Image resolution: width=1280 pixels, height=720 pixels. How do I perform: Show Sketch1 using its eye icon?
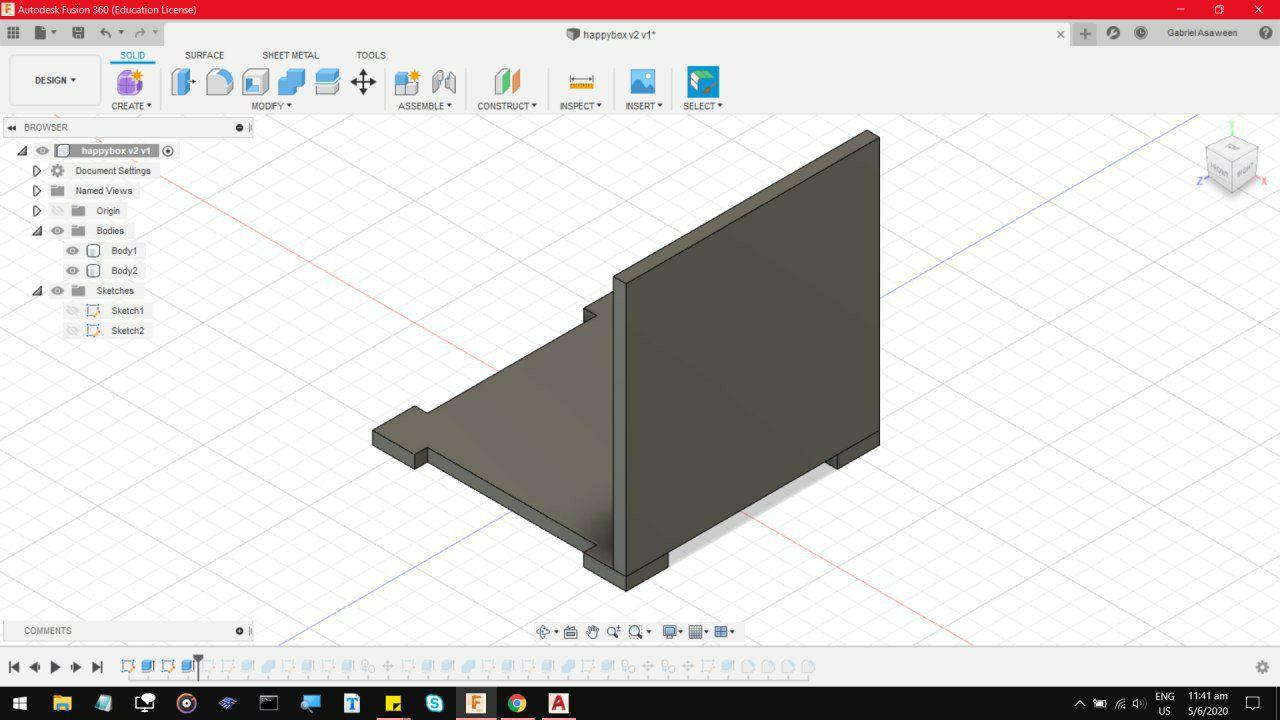tap(72, 311)
